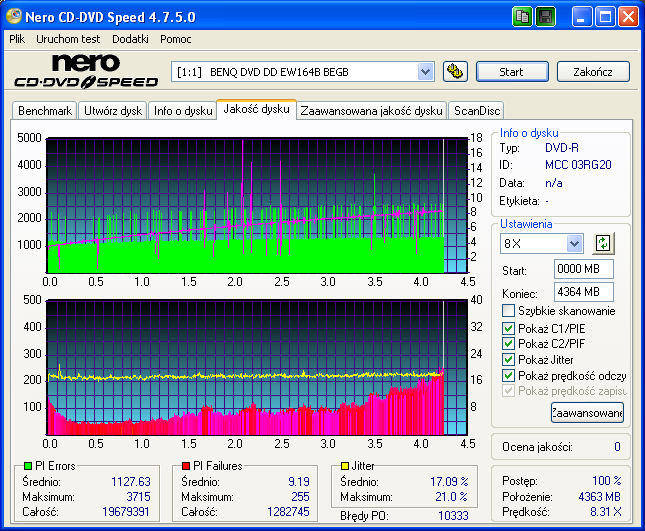Switch to Info o dysku tab
The image size is (645, 531).
pyautogui.click(x=183, y=111)
